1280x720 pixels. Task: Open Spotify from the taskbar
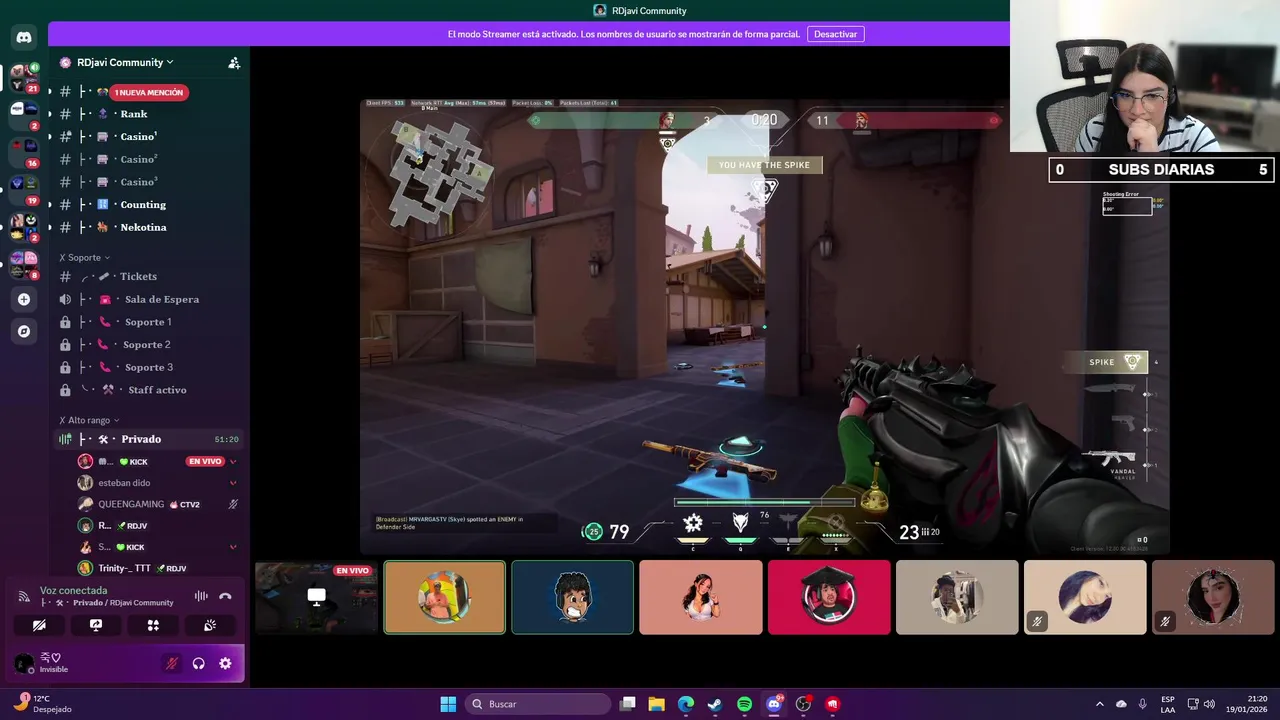(744, 704)
